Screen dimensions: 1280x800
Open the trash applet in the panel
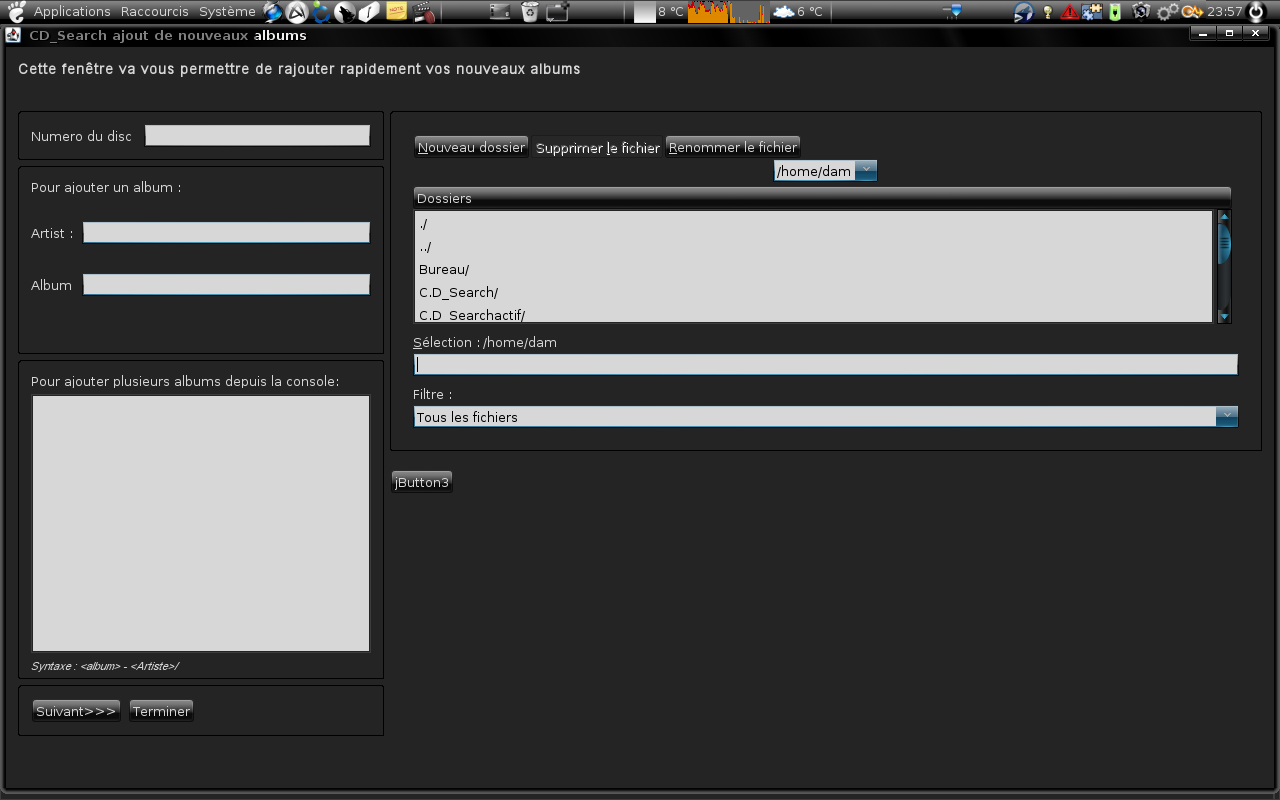coord(528,12)
